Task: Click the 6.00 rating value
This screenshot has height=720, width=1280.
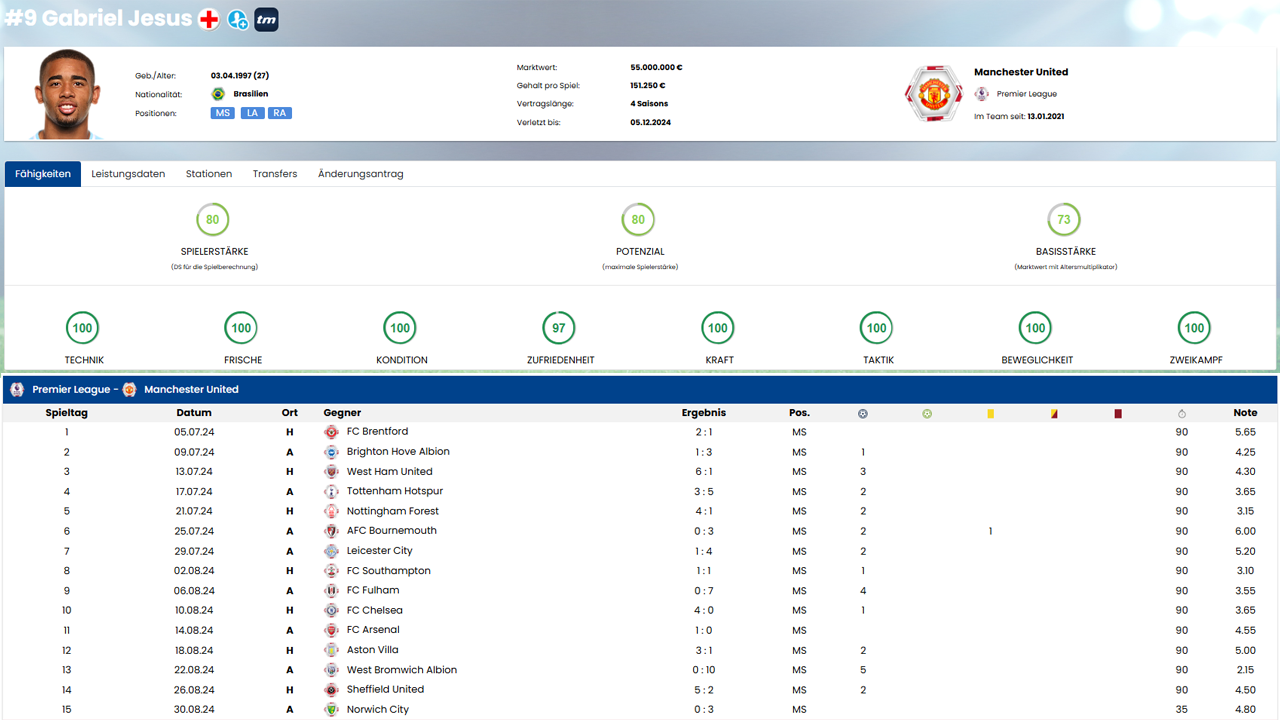Action: (x=1245, y=531)
